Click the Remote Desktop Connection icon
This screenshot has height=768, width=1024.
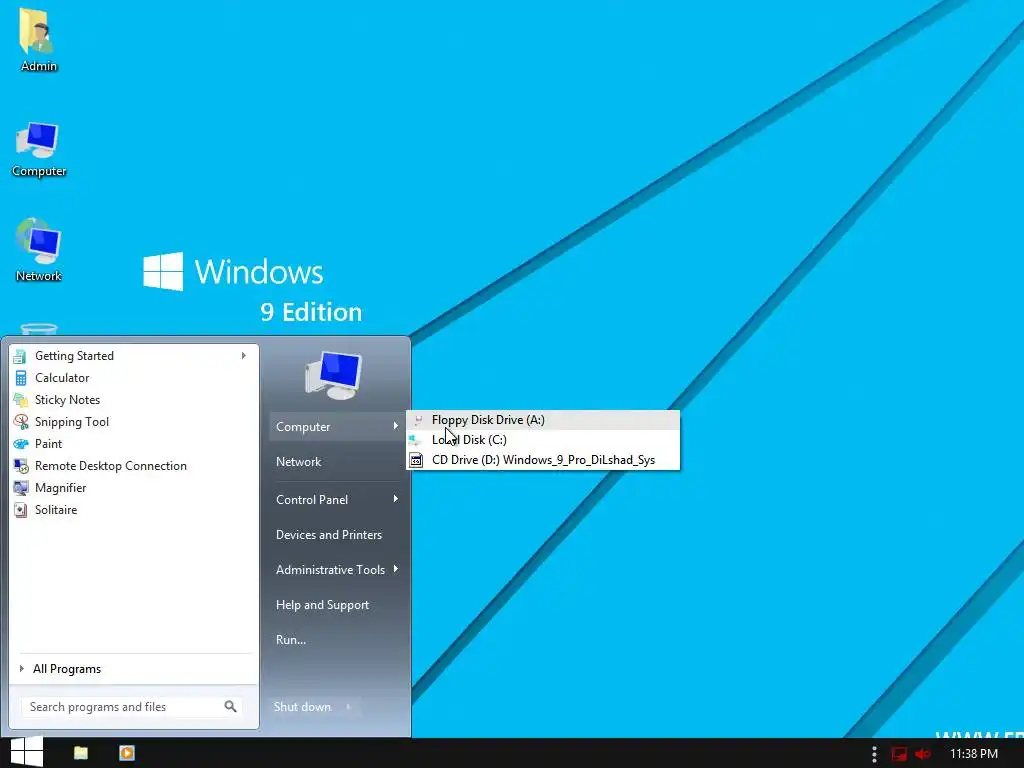point(21,466)
